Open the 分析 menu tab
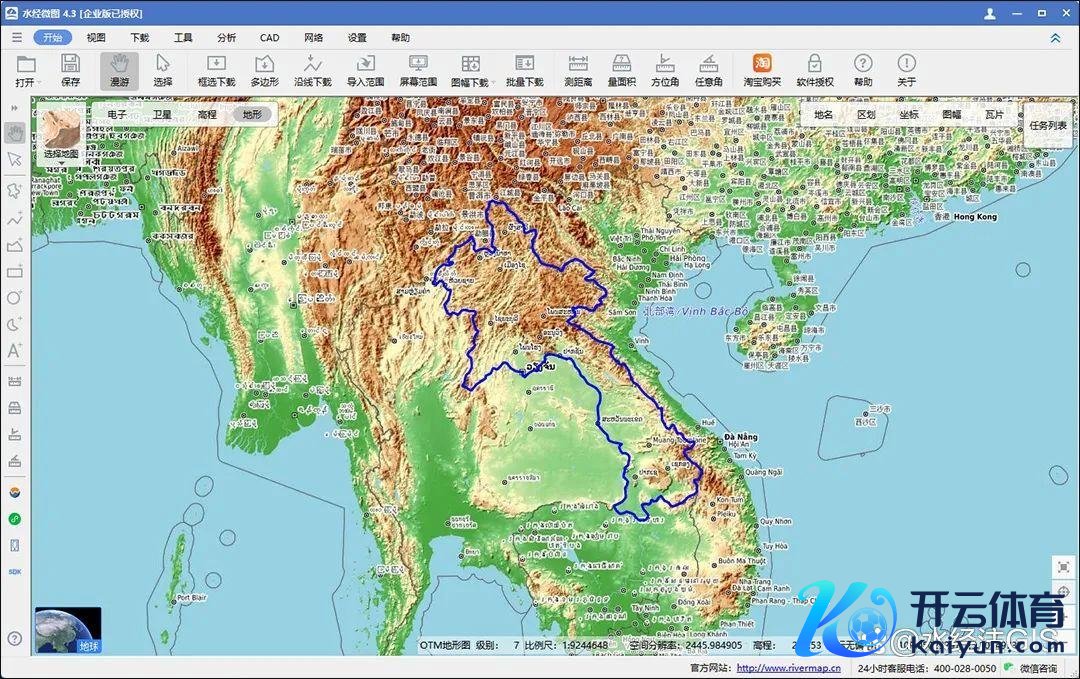Screen dimensions: 1080x679 pyautogui.click(x=226, y=38)
